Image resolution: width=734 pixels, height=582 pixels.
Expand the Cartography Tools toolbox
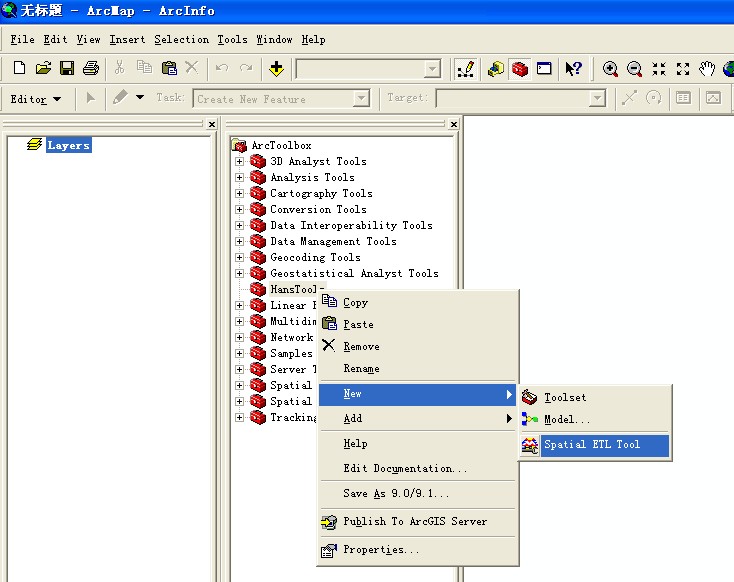coord(239,193)
